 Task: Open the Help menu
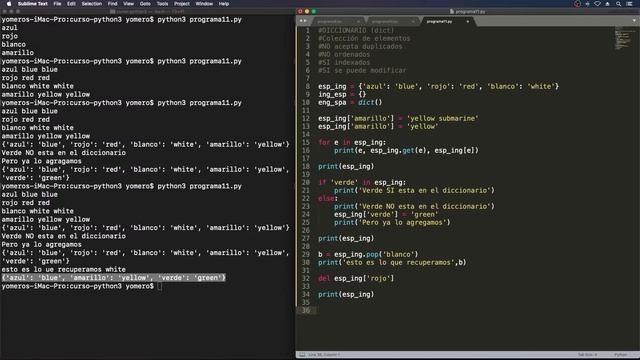(x=224, y=4)
